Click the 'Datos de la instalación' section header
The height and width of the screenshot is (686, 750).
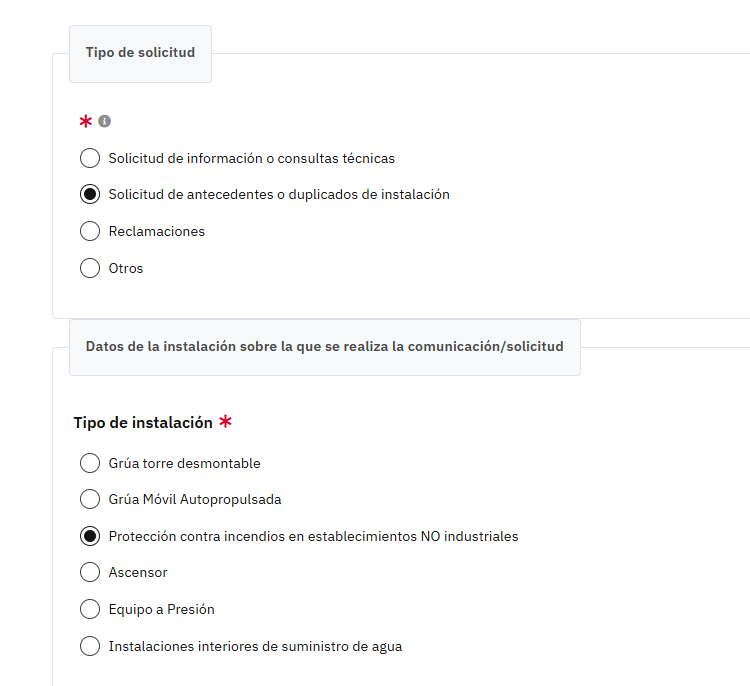pos(325,347)
